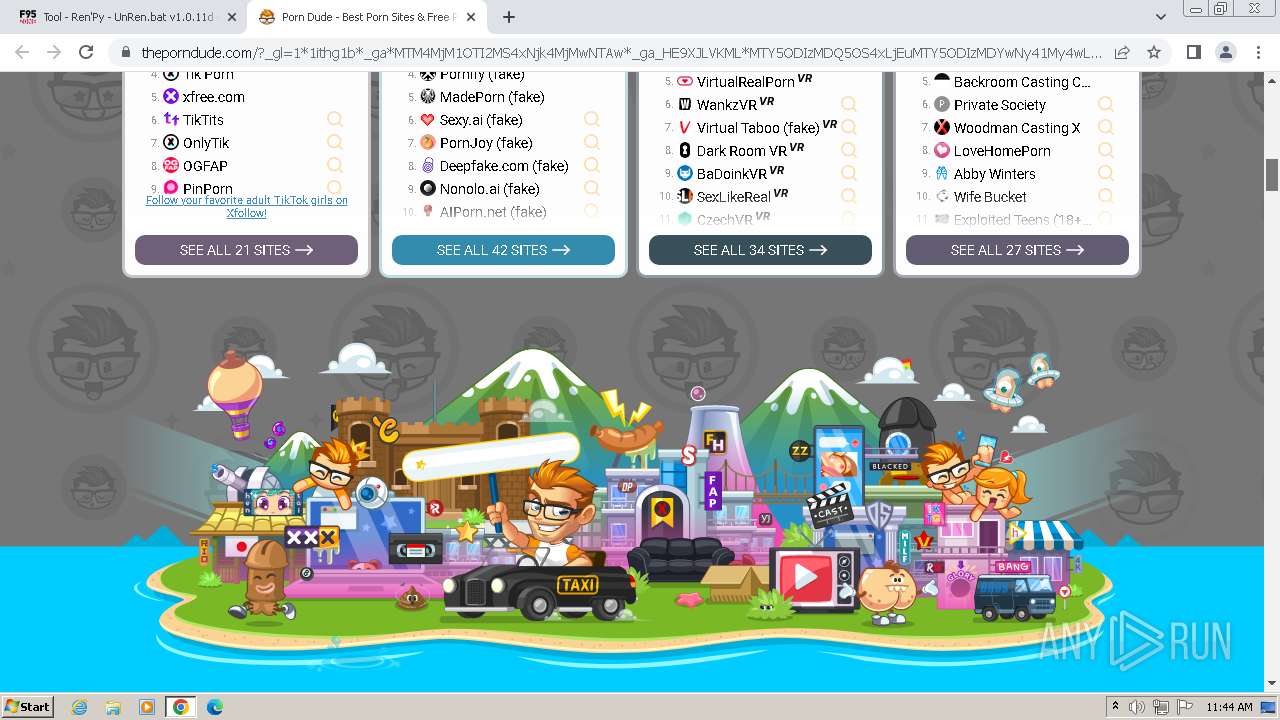
Task: Click the browser forward arrow
Action: coord(54,52)
